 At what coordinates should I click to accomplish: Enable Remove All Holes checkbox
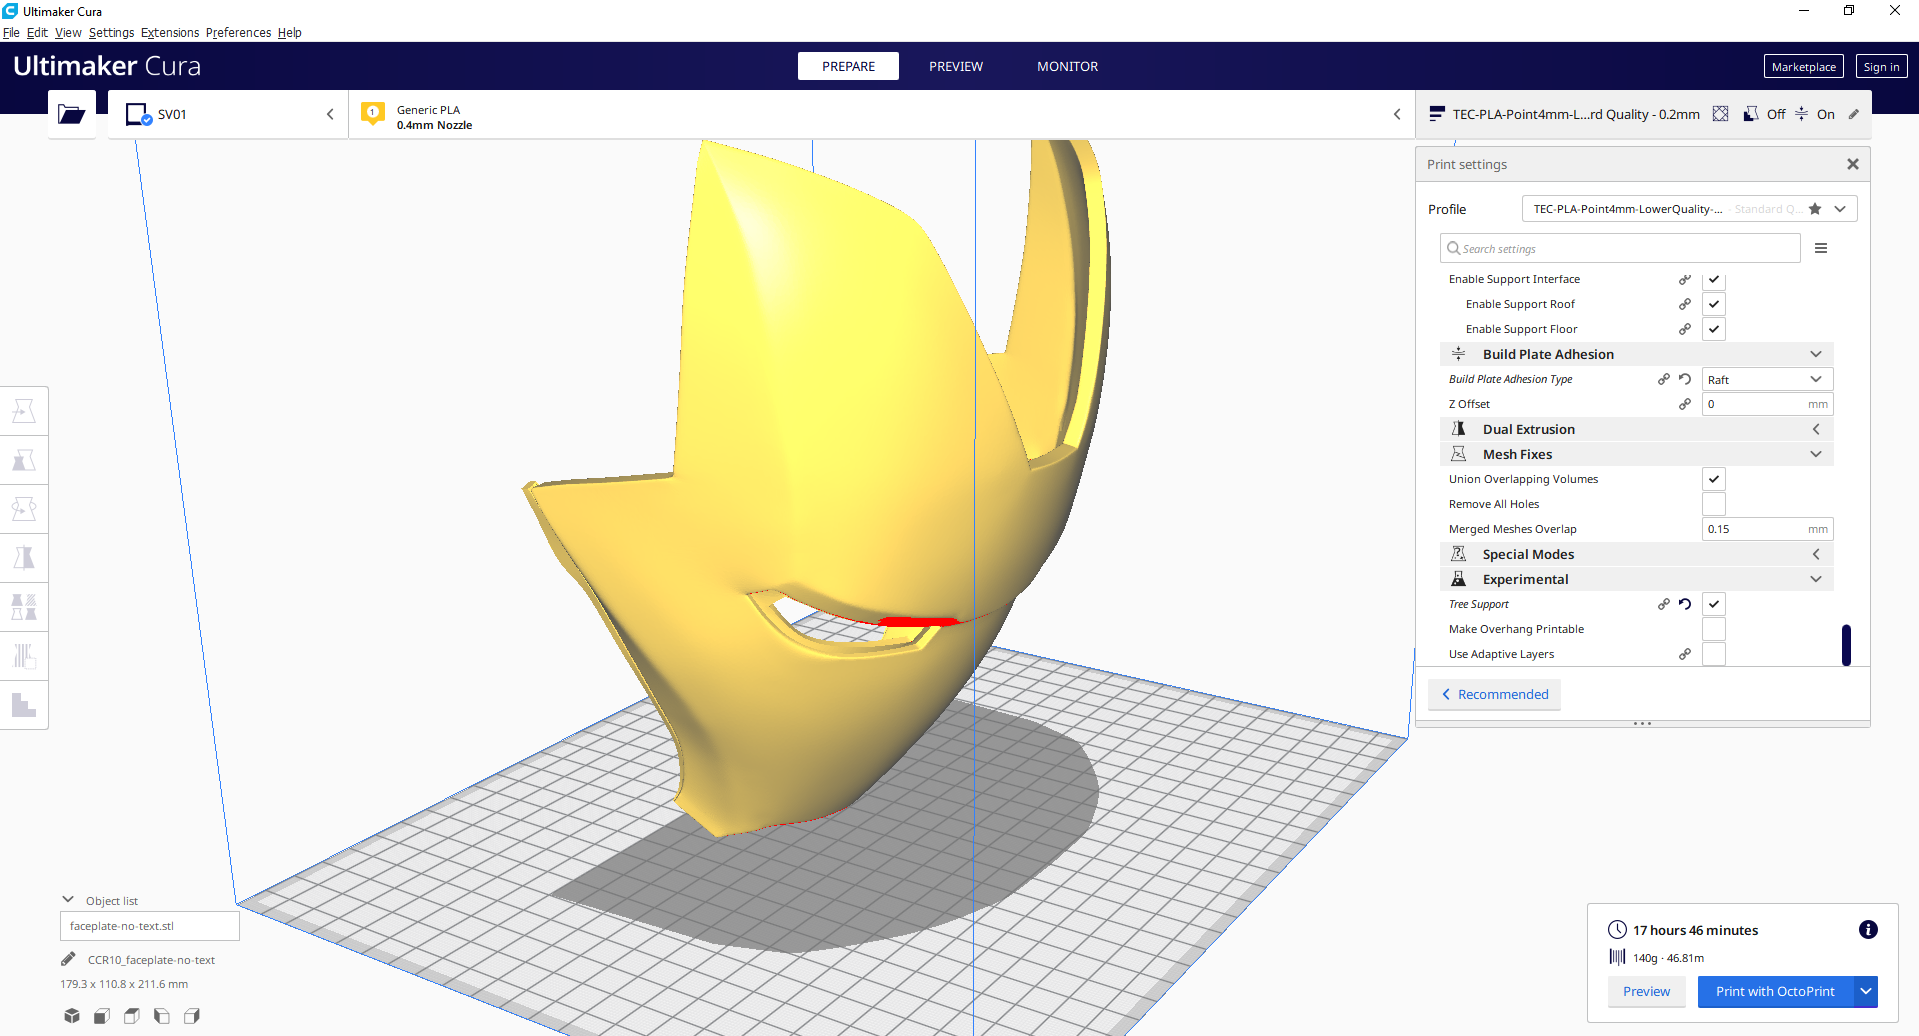[1714, 504]
